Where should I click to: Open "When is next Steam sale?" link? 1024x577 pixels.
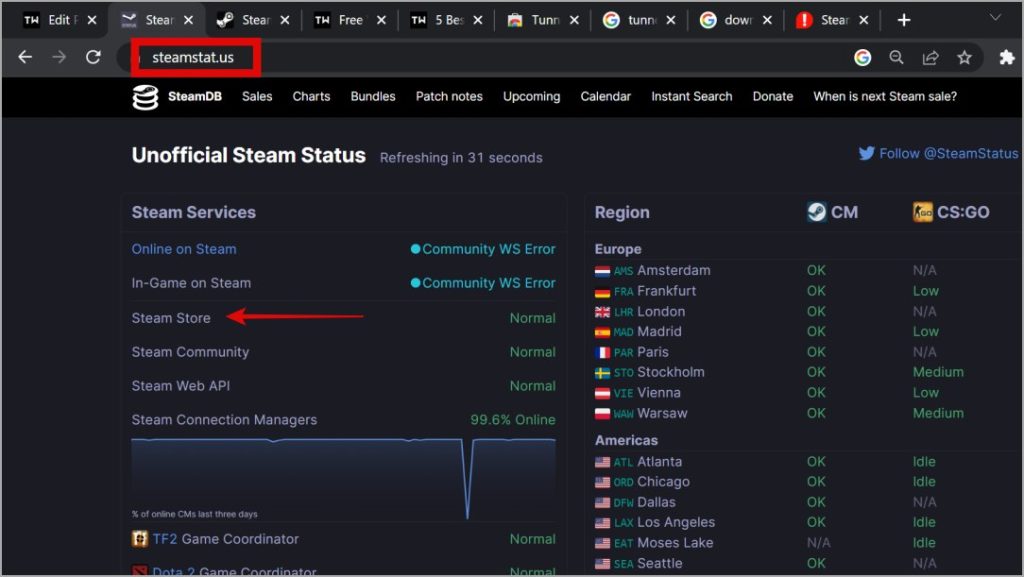[x=885, y=97]
